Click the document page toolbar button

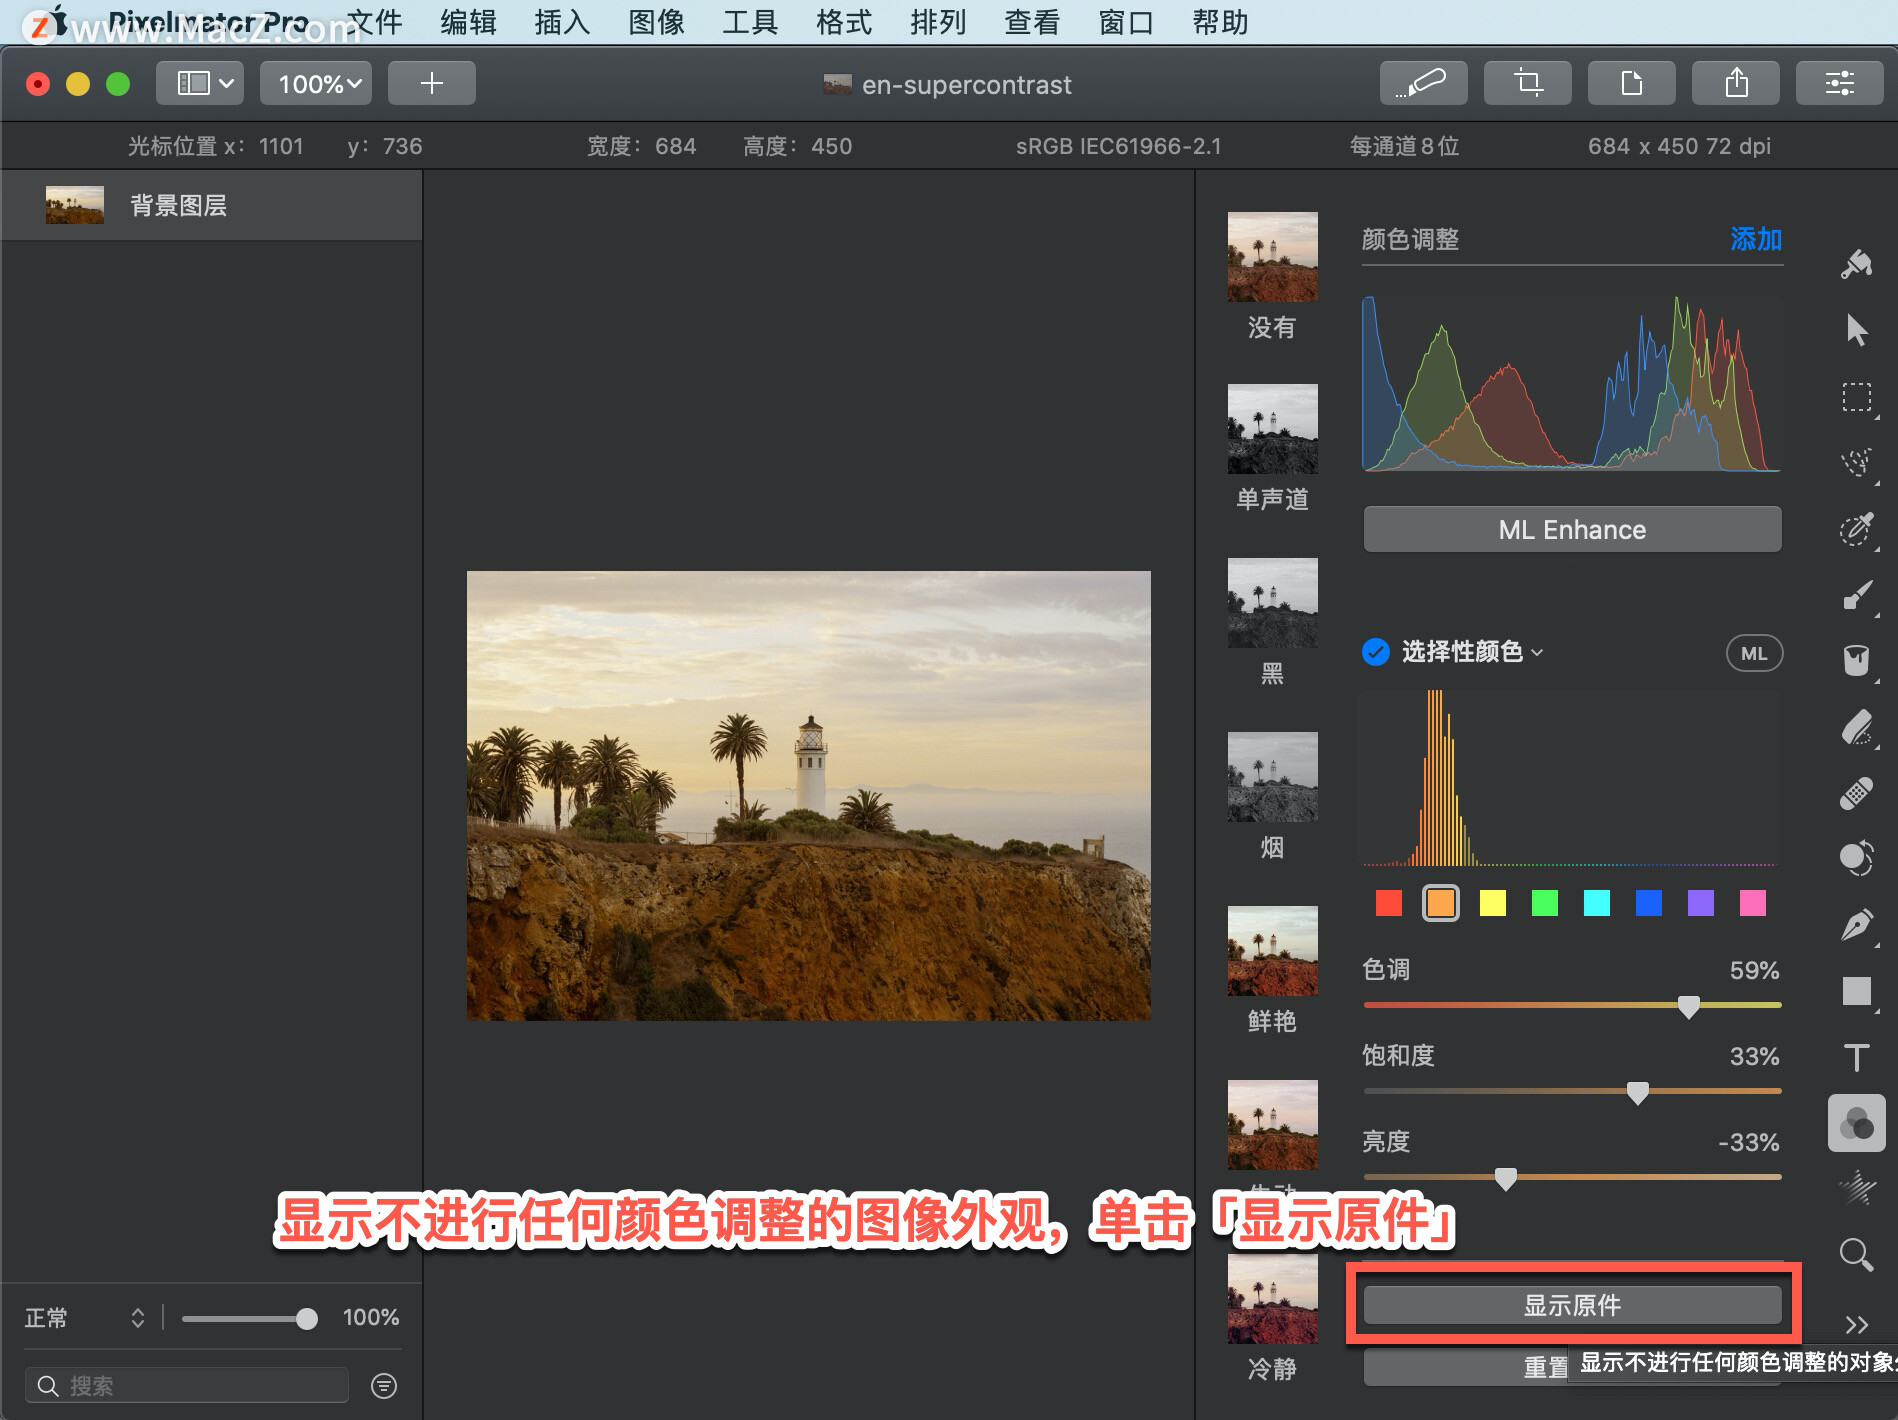click(x=1631, y=83)
